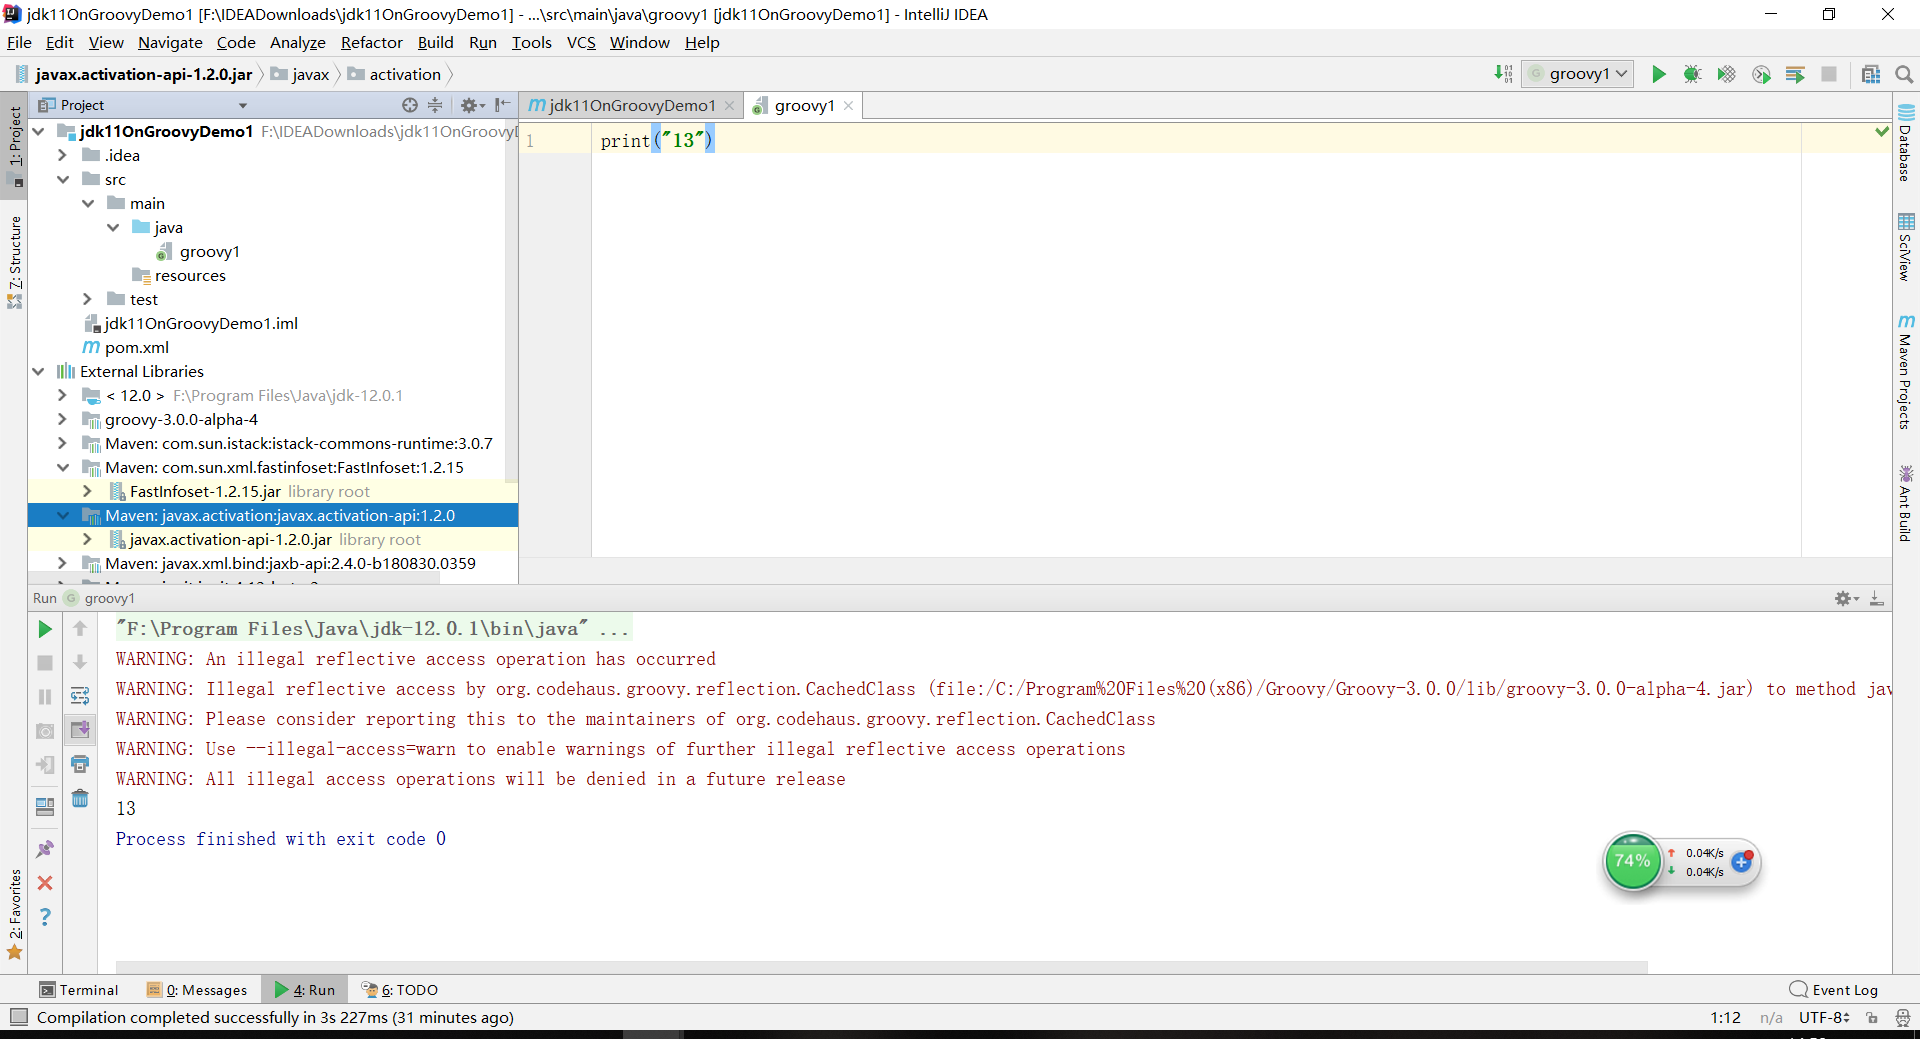Toggle Soft-Wrap in the Run console

point(80,697)
